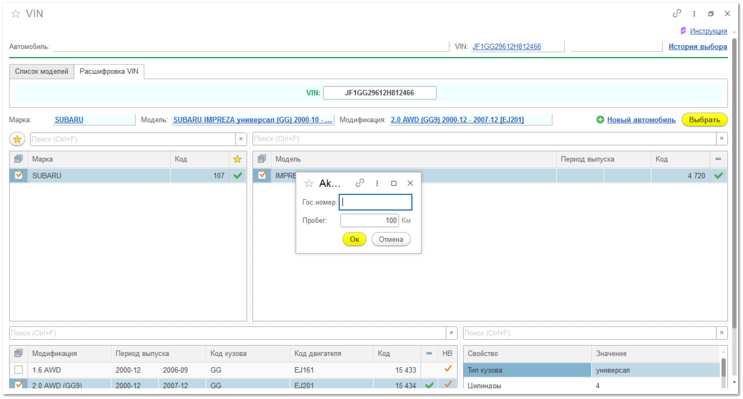
Task: Sort by Период выпуска in model table
Action: [x=603, y=159]
